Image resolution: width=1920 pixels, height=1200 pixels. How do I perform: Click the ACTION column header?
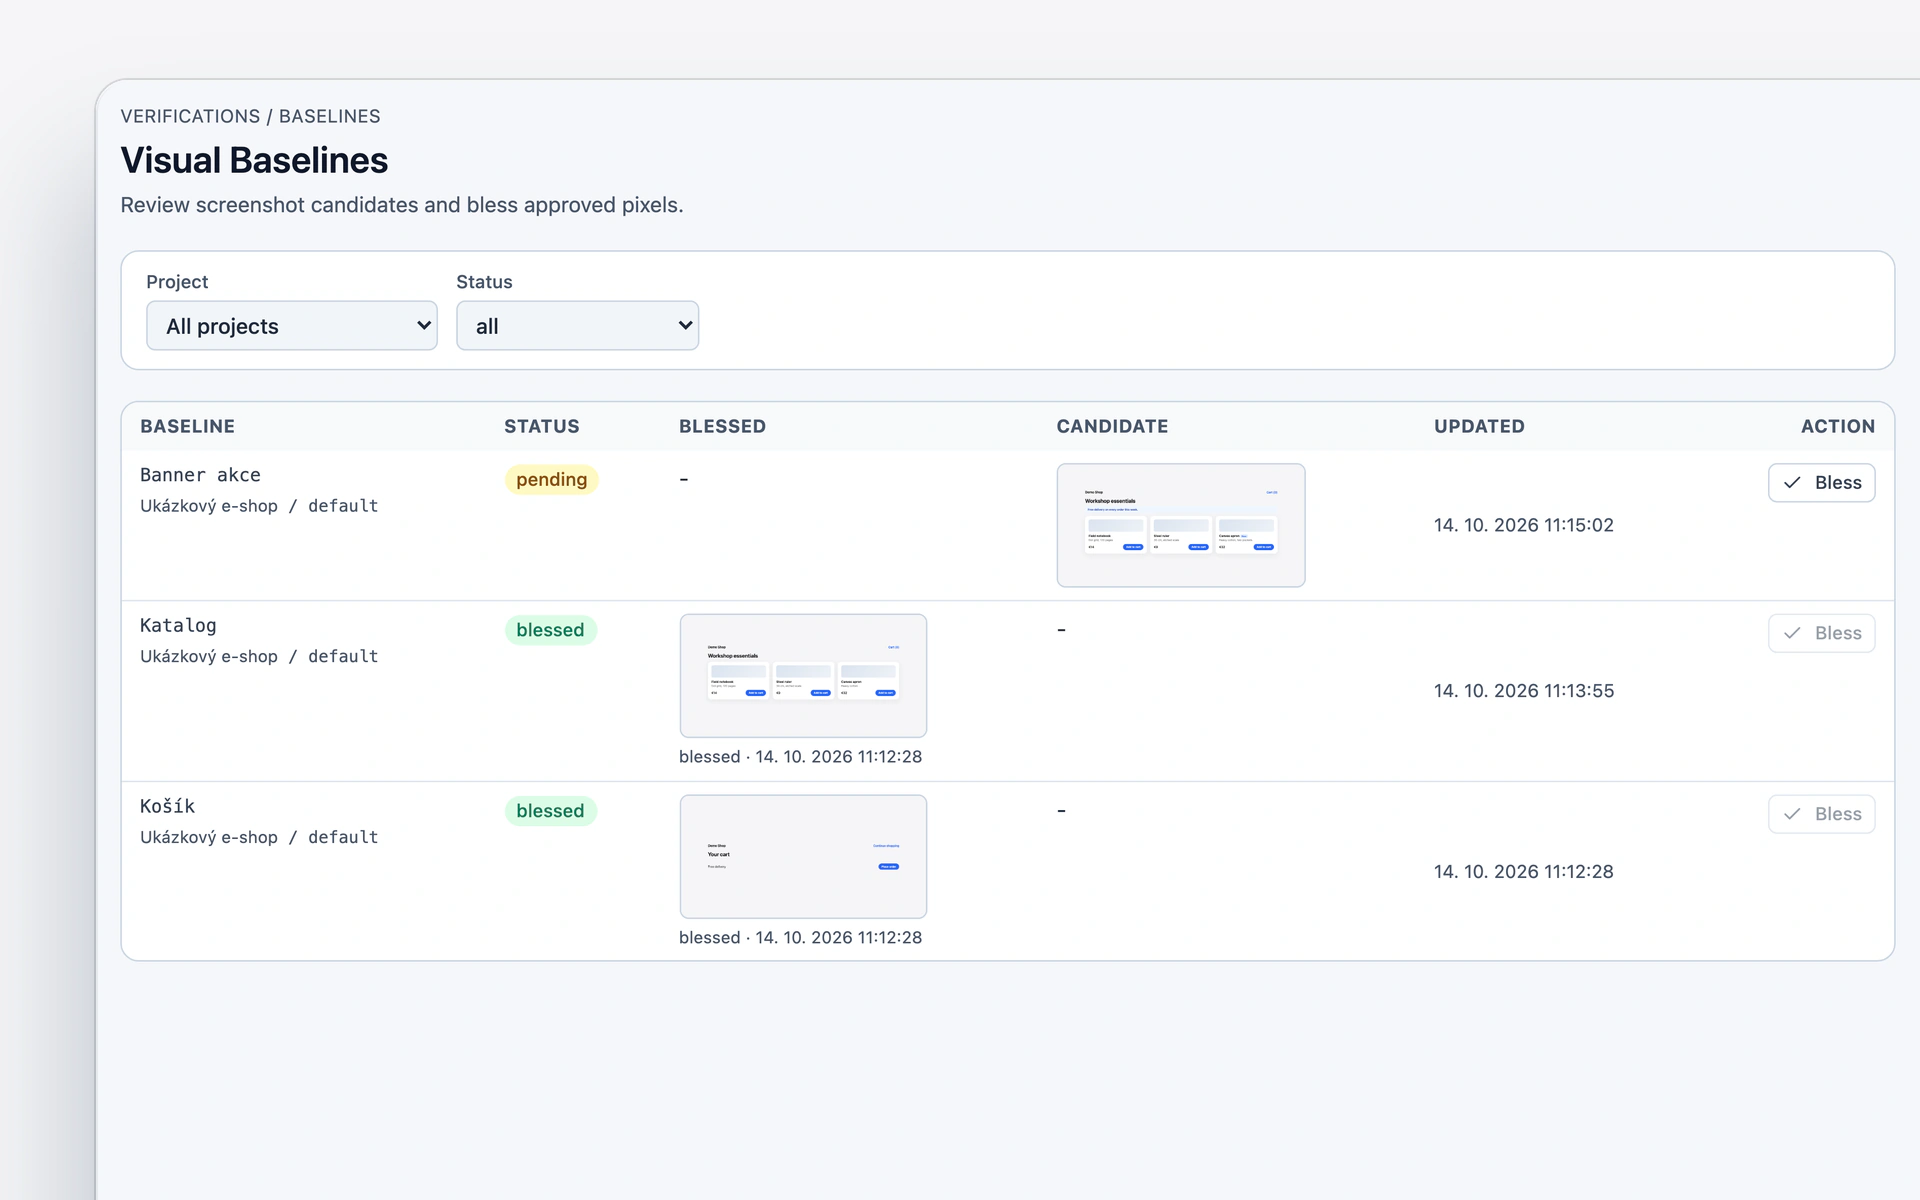1838,426
